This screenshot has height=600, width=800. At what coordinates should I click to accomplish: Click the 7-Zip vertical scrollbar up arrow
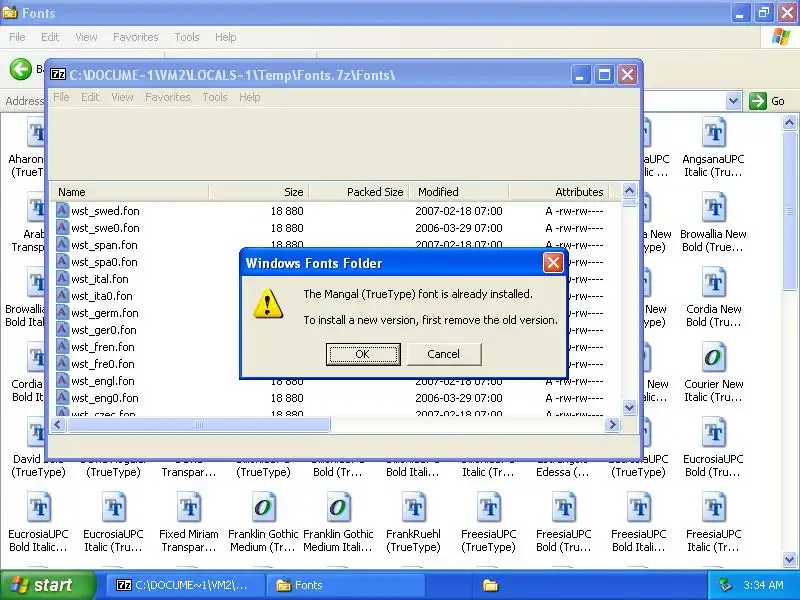coord(629,190)
